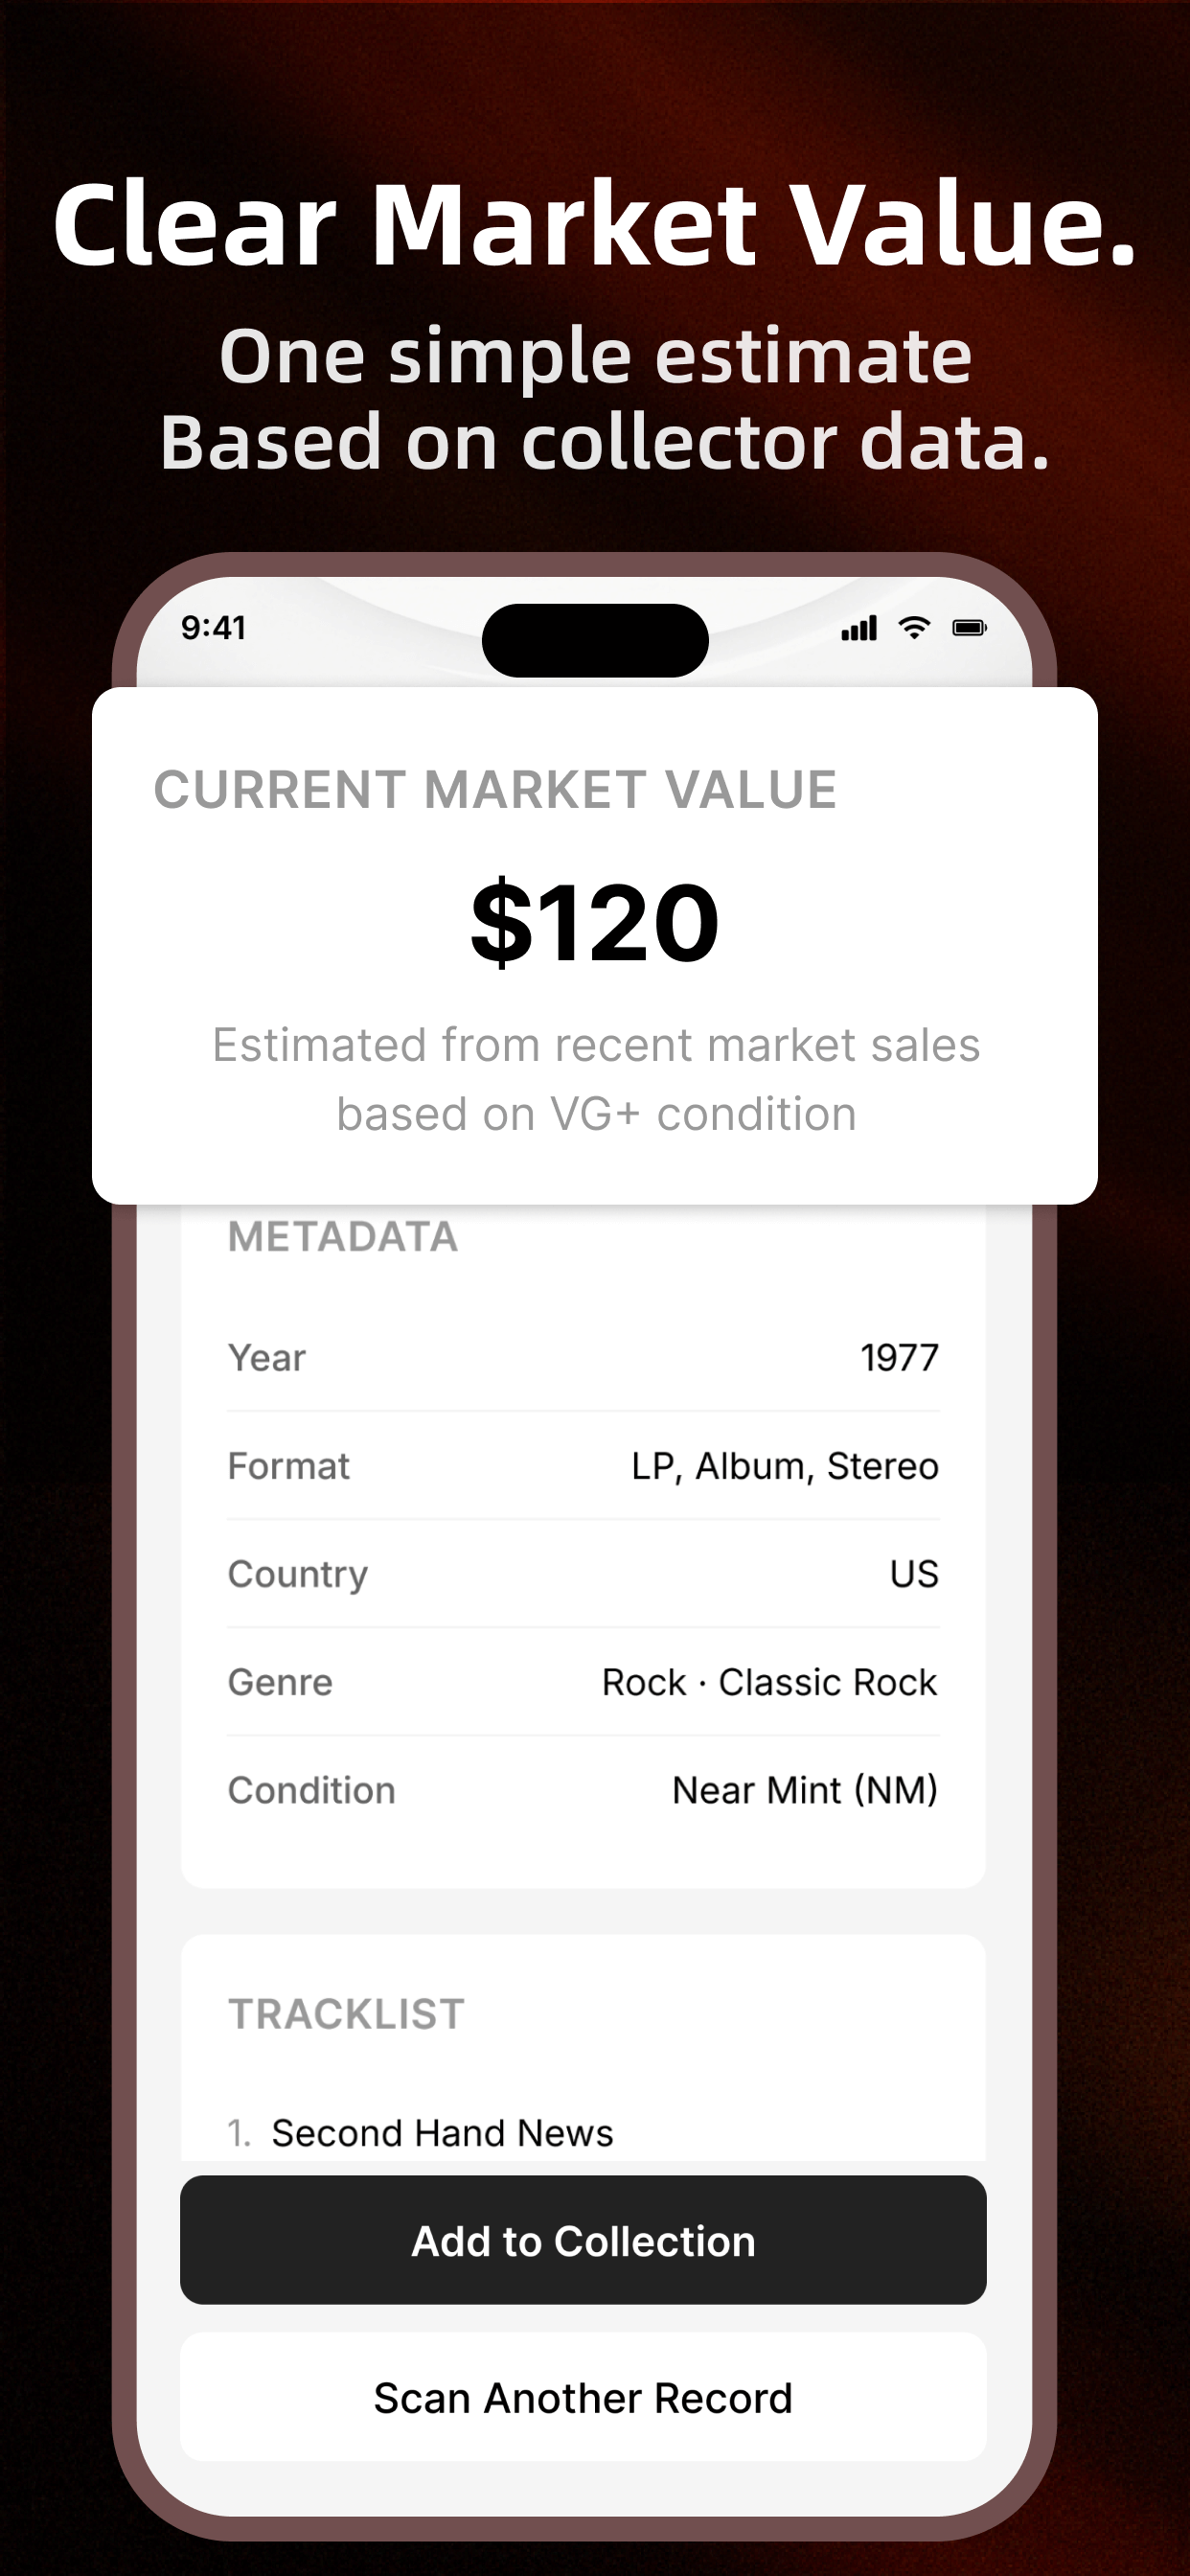
Task: Tap the Current Market Value heading
Action: click(495, 790)
